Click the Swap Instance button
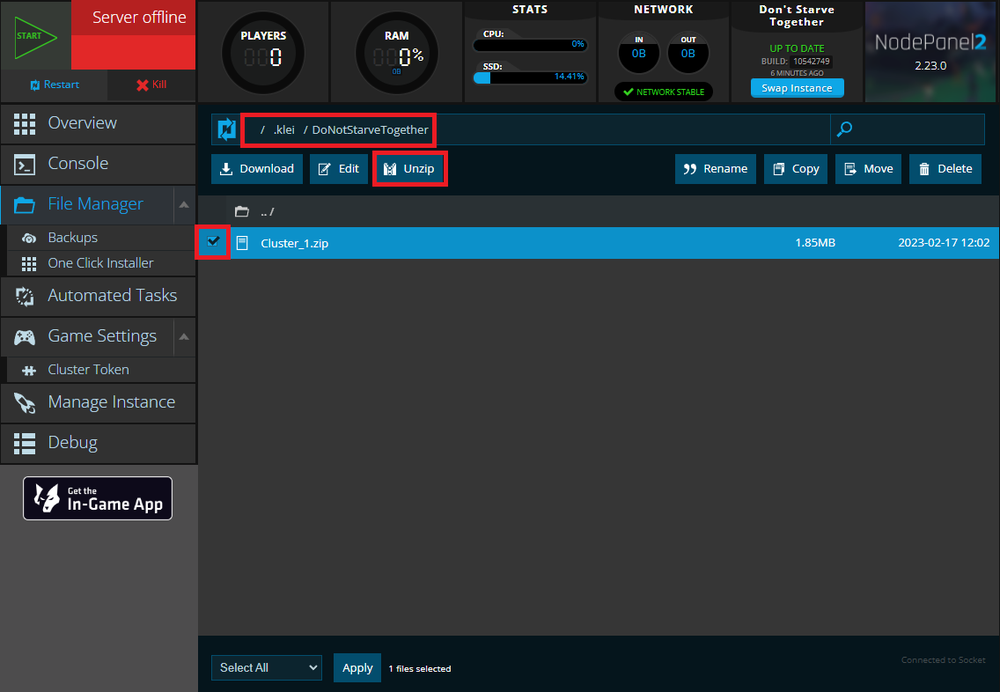This screenshot has width=1000, height=692. coord(797,88)
